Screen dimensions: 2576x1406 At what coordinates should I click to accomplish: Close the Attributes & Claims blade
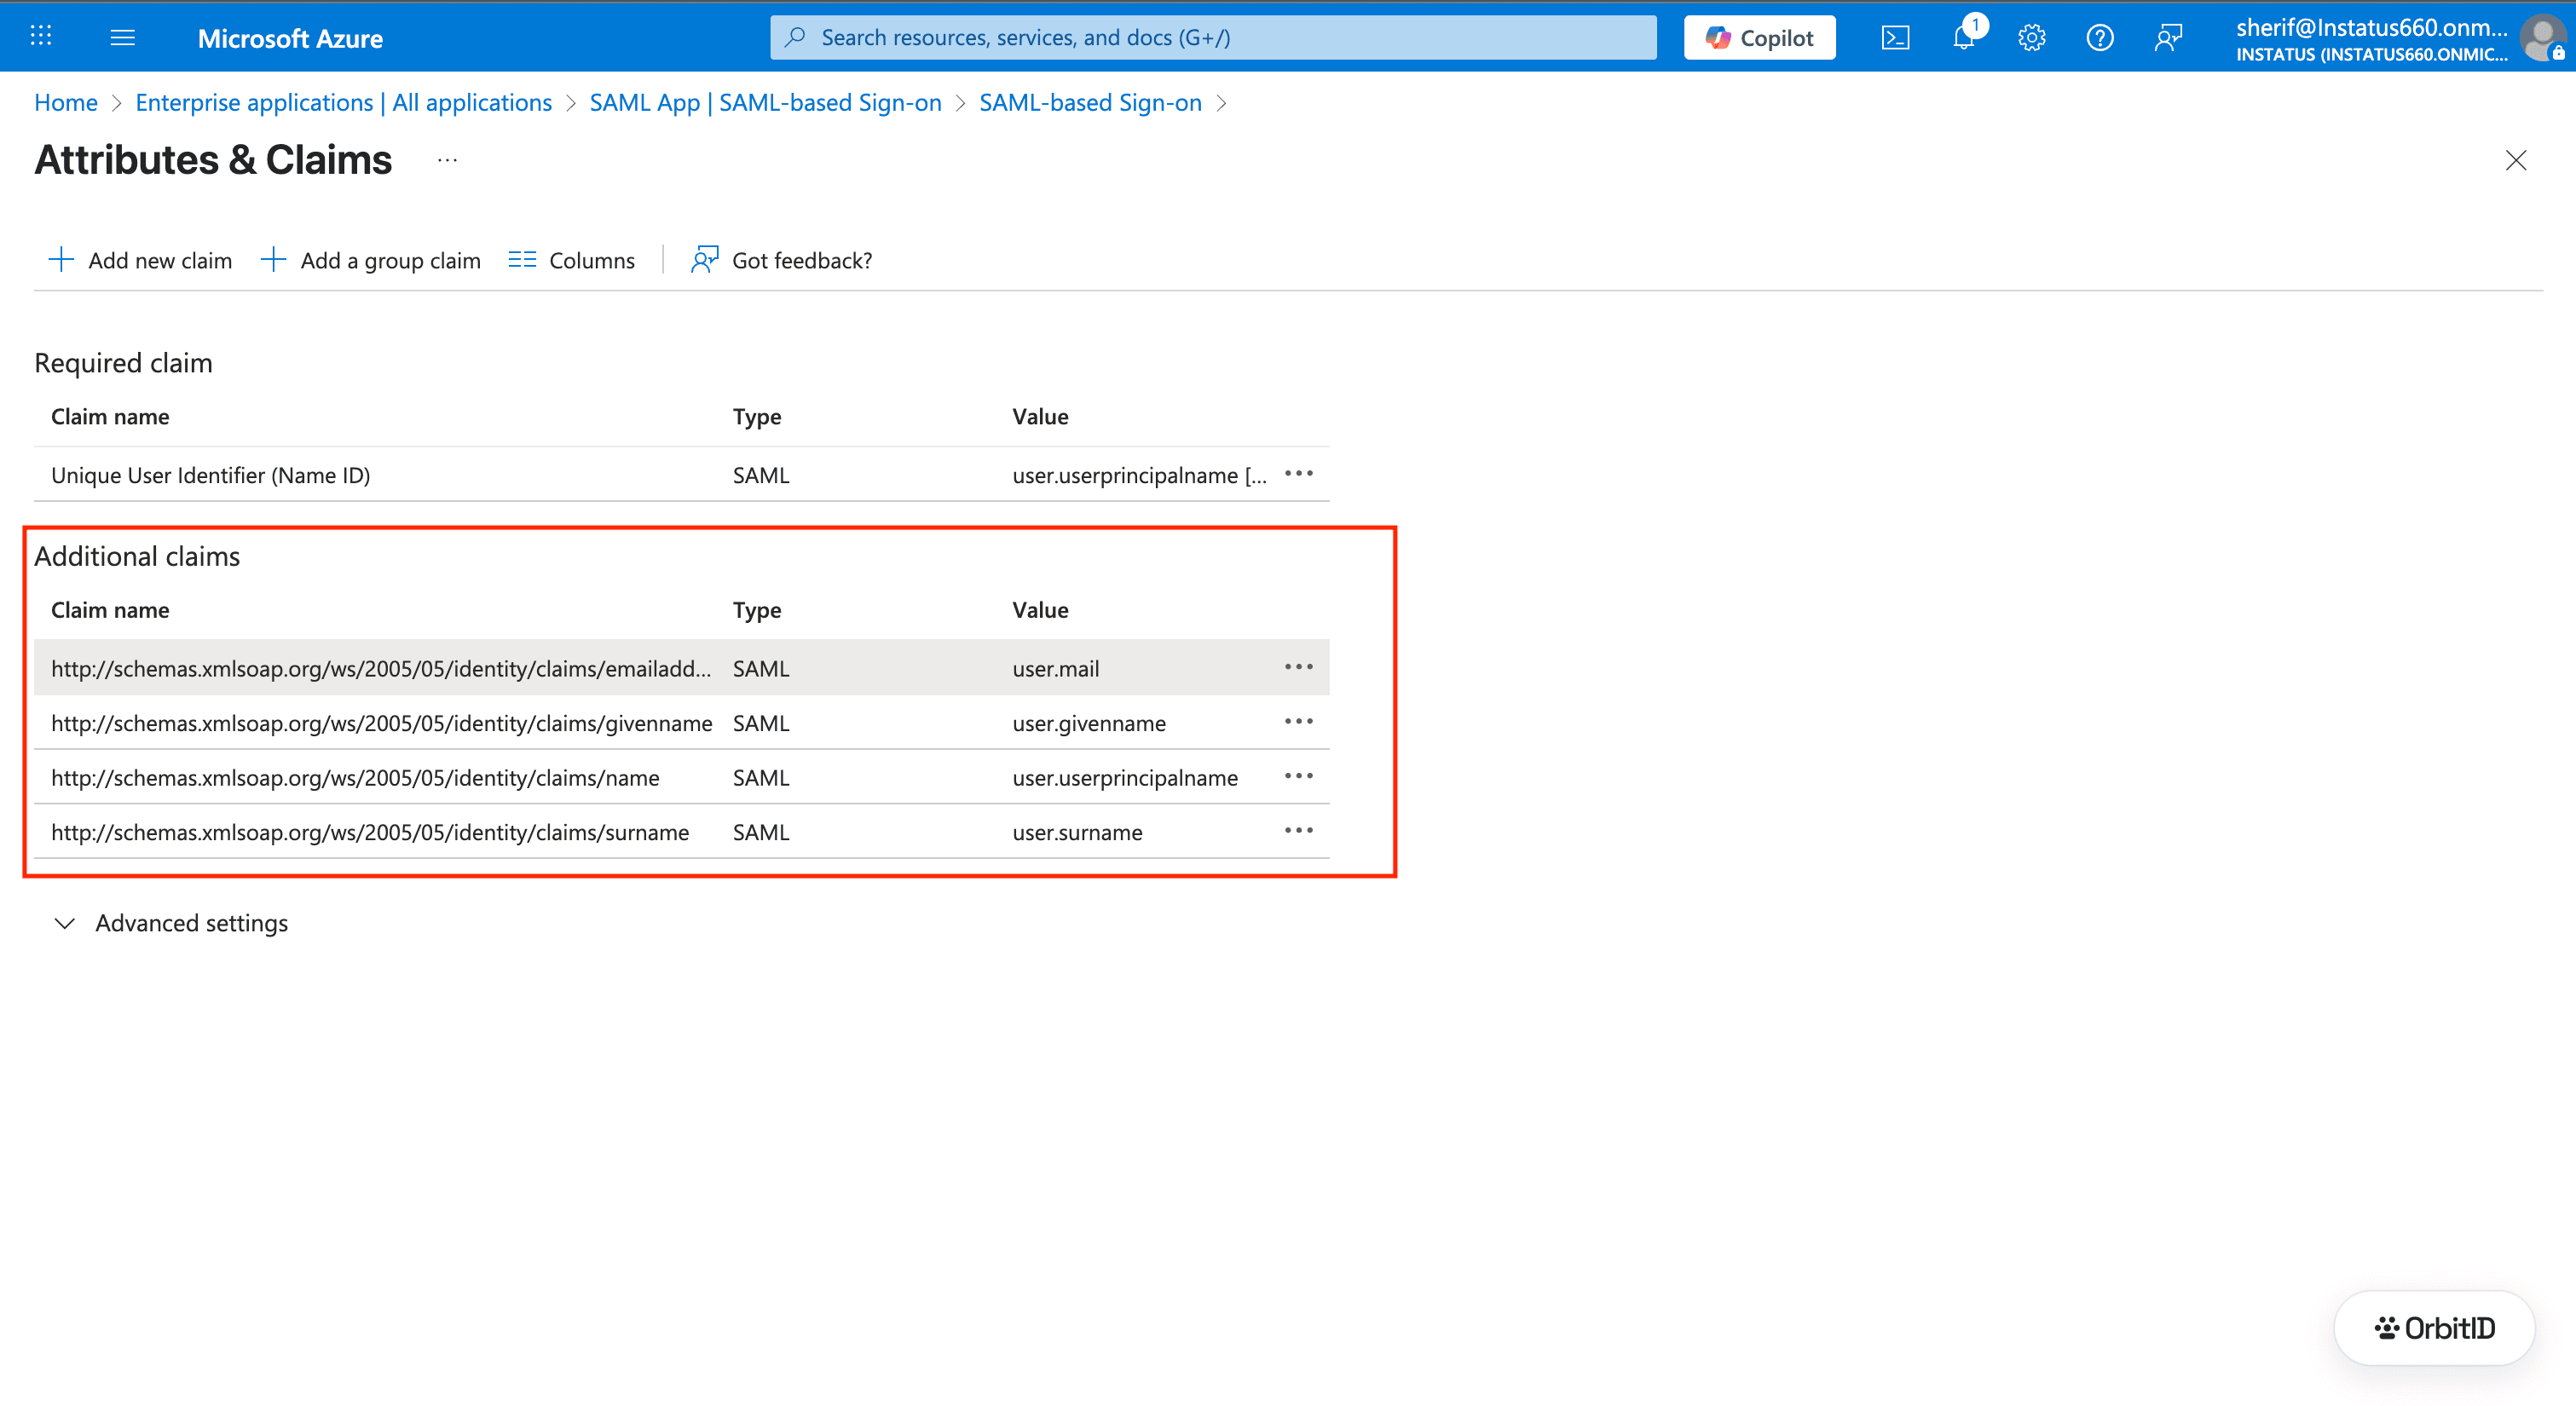[2516, 160]
